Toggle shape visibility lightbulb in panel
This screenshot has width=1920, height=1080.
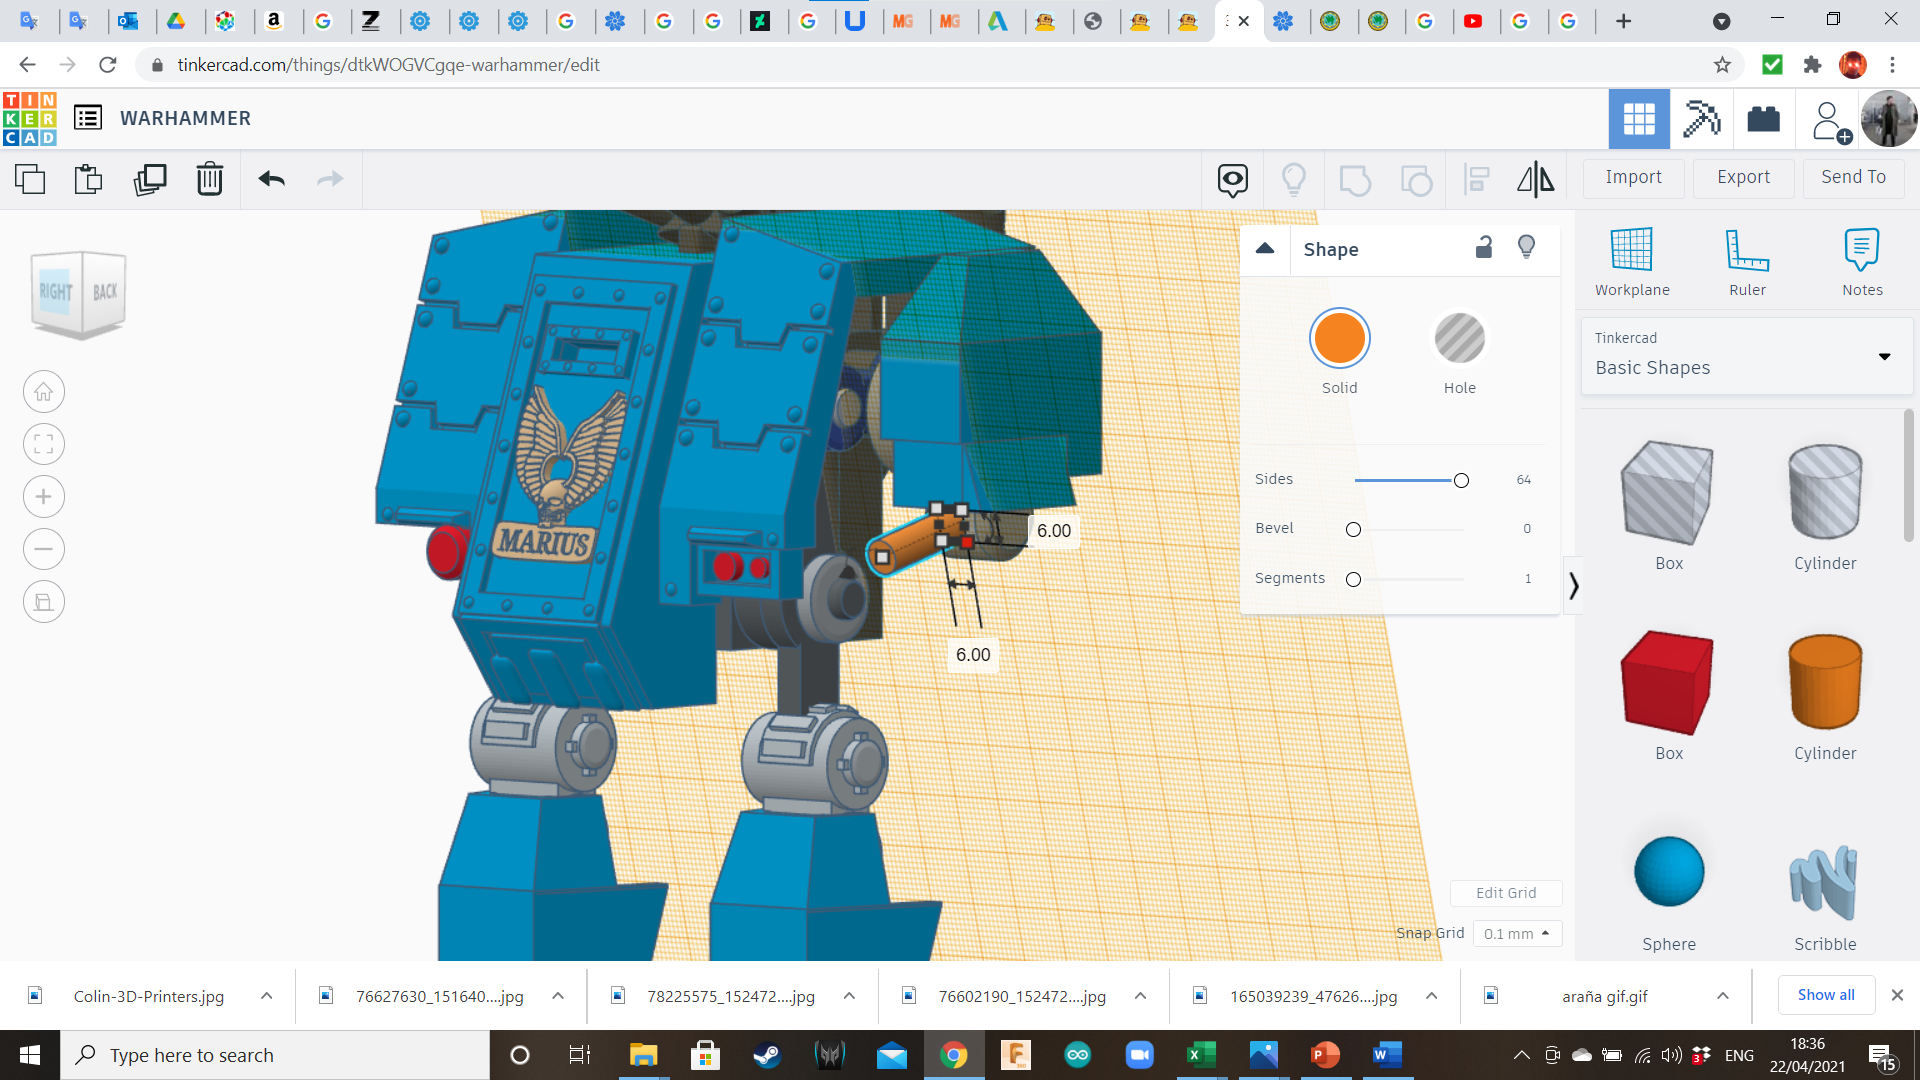click(1526, 247)
